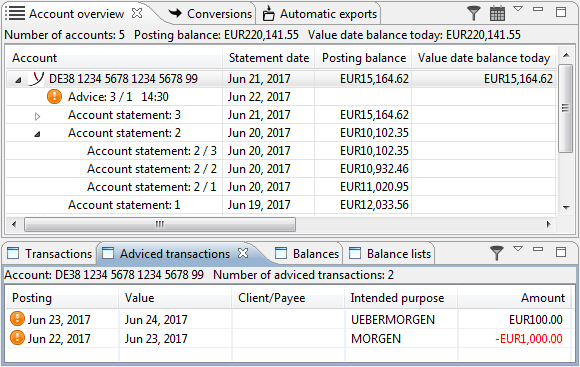Expand Account statement: 3 node
580x367 pixels.
pos(37,117)
